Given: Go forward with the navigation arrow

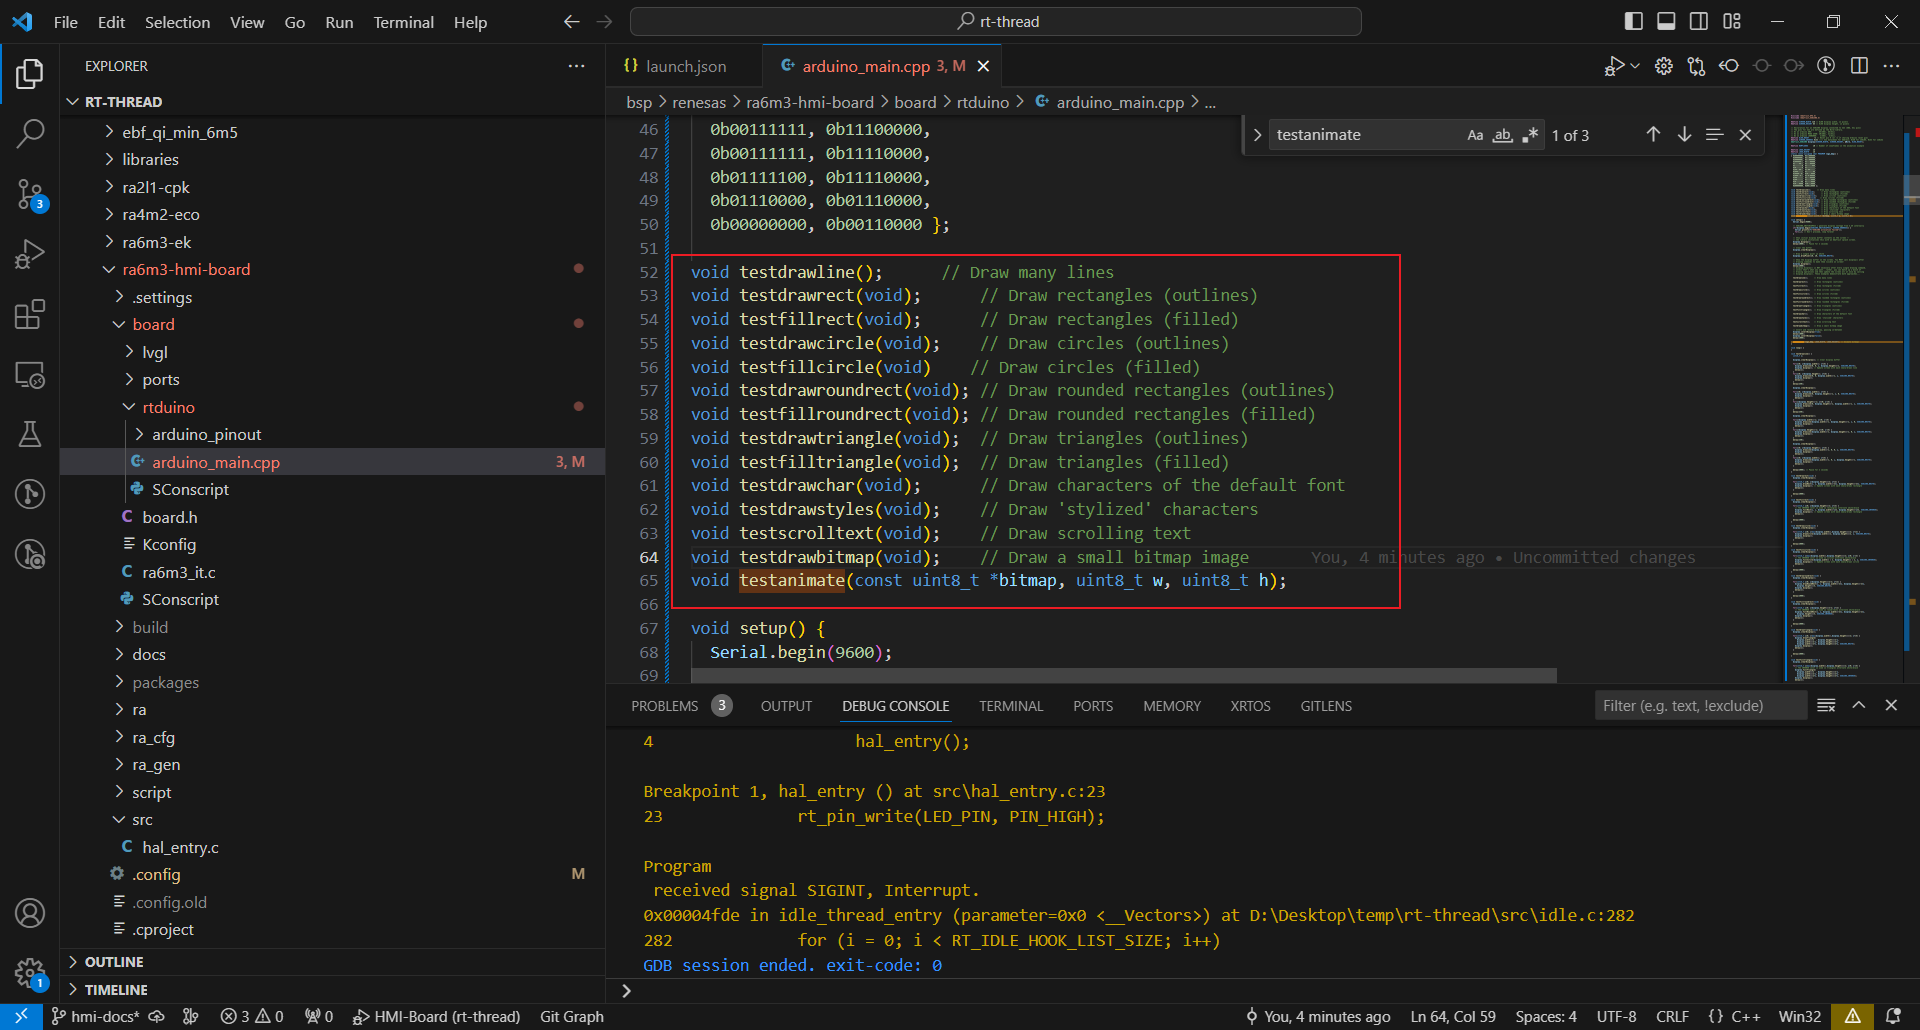Looking at the screenshot, I should click(604, 21).
